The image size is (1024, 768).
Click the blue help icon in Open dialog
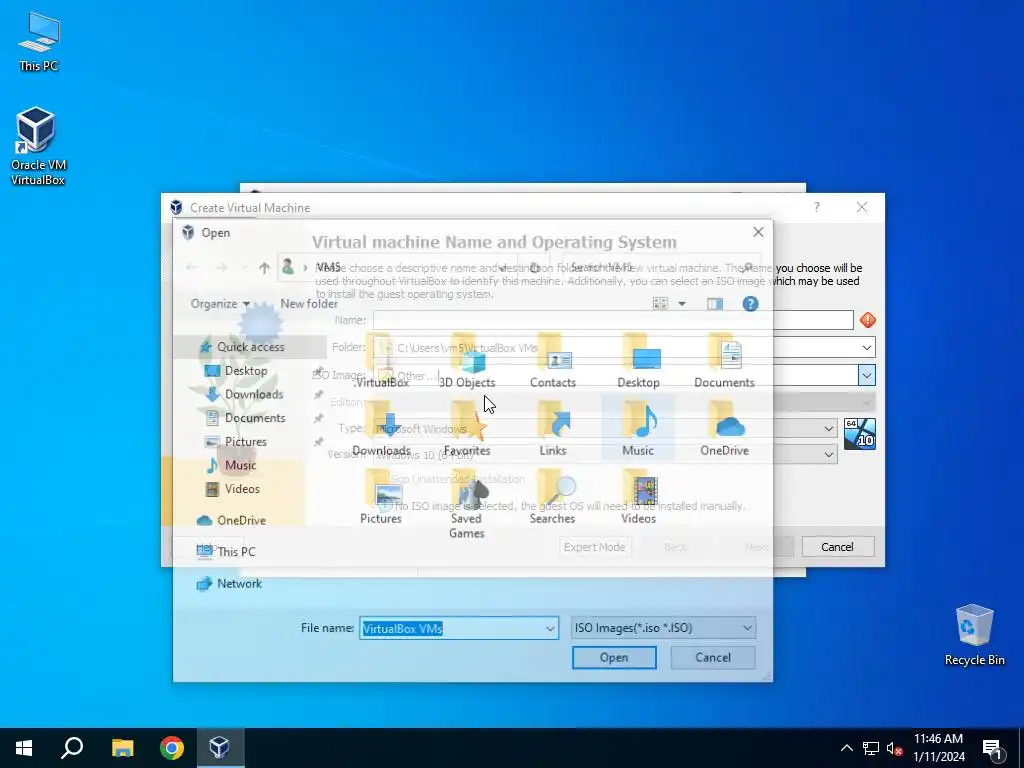point(750,304)
